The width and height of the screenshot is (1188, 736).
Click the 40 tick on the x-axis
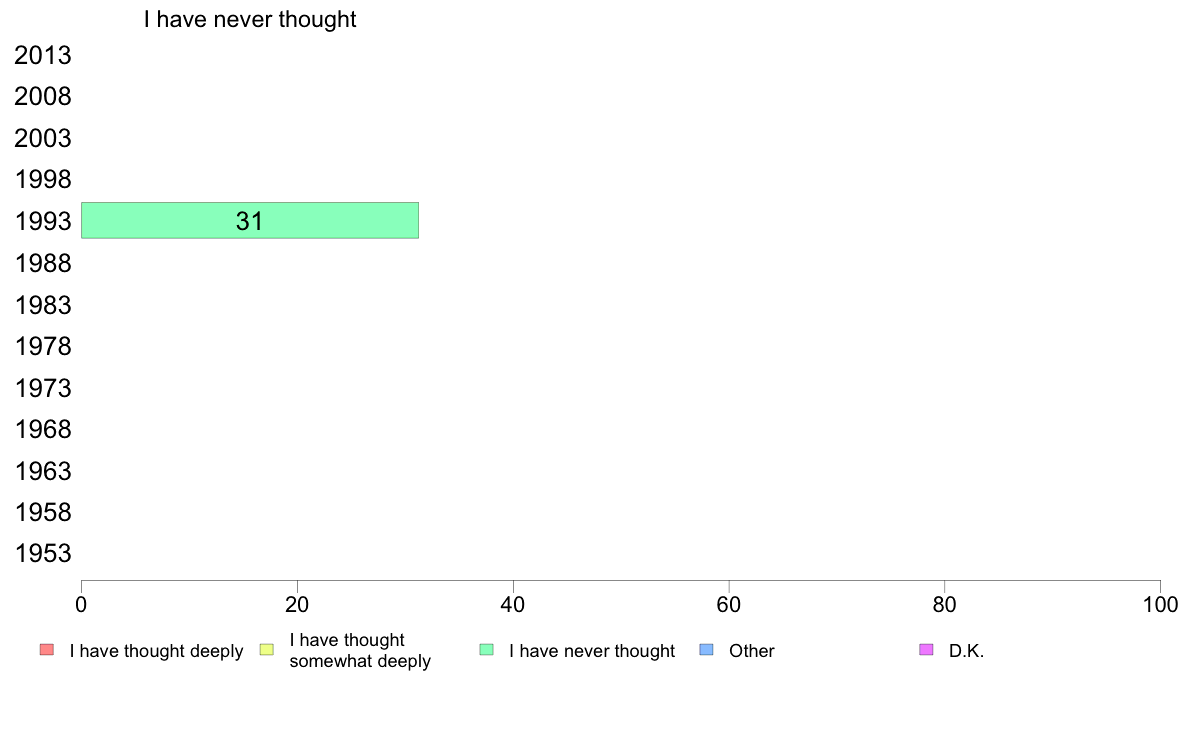[x=513, y=604]
